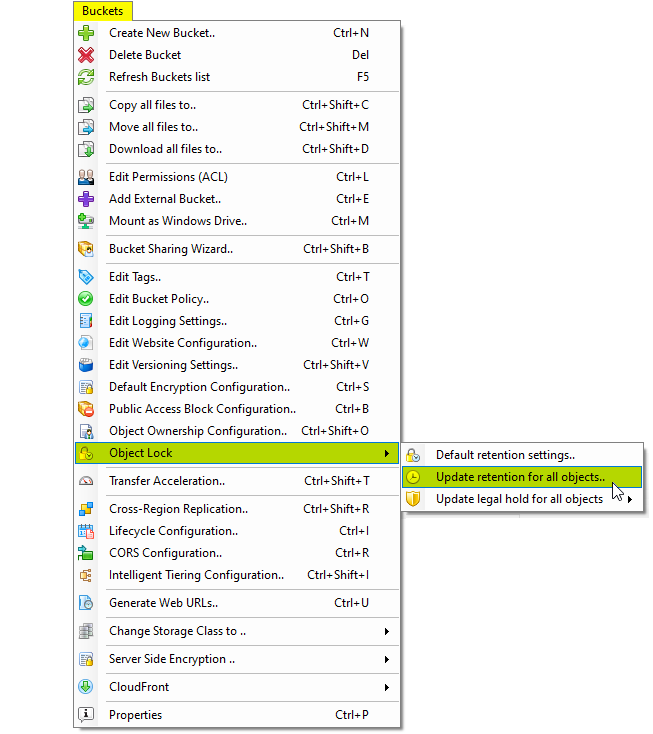The image size is (653, 734).
Task: Click the Properties info icon
Action: tap(86, 715)
